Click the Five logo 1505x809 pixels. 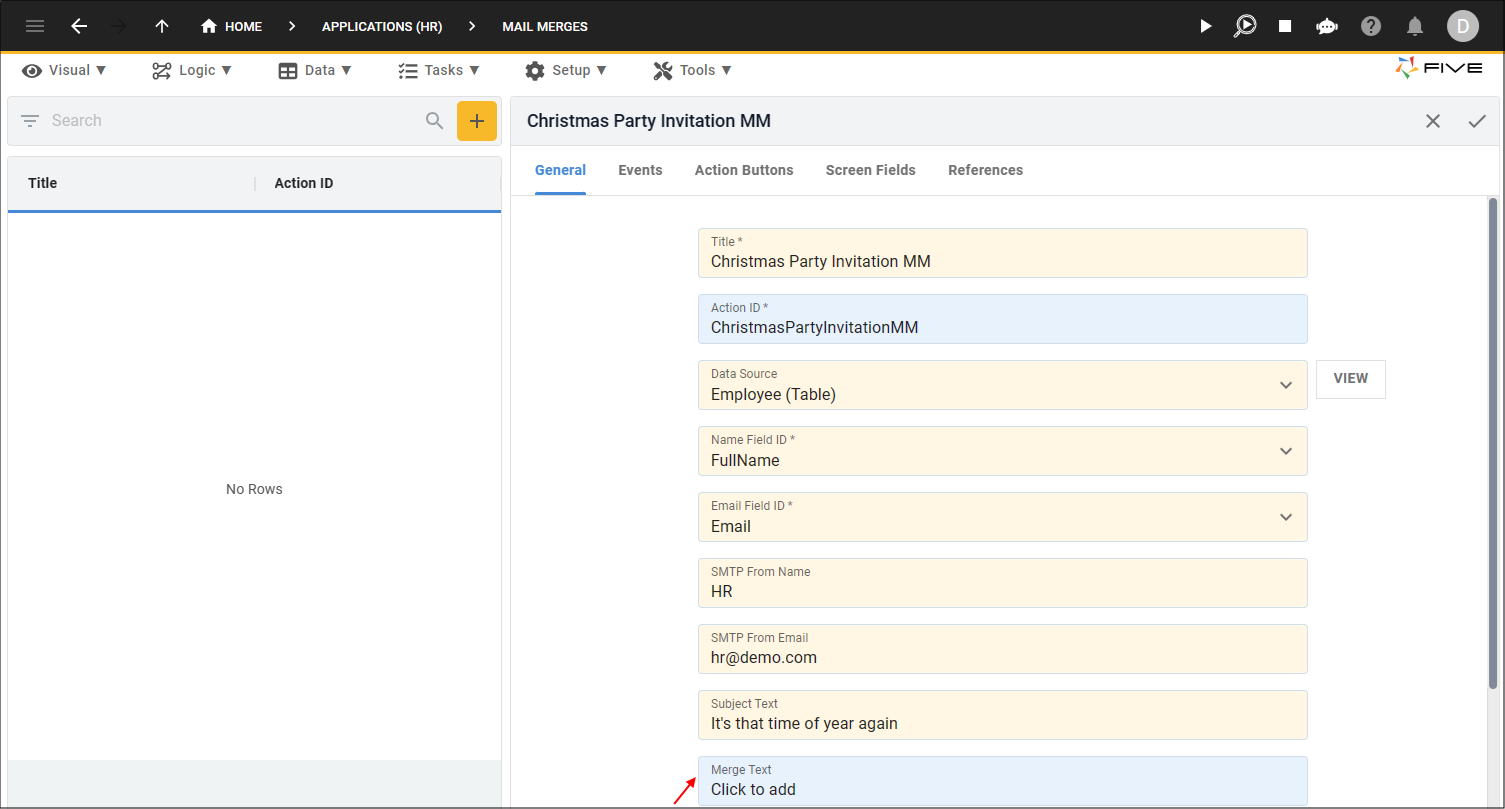1439,68
